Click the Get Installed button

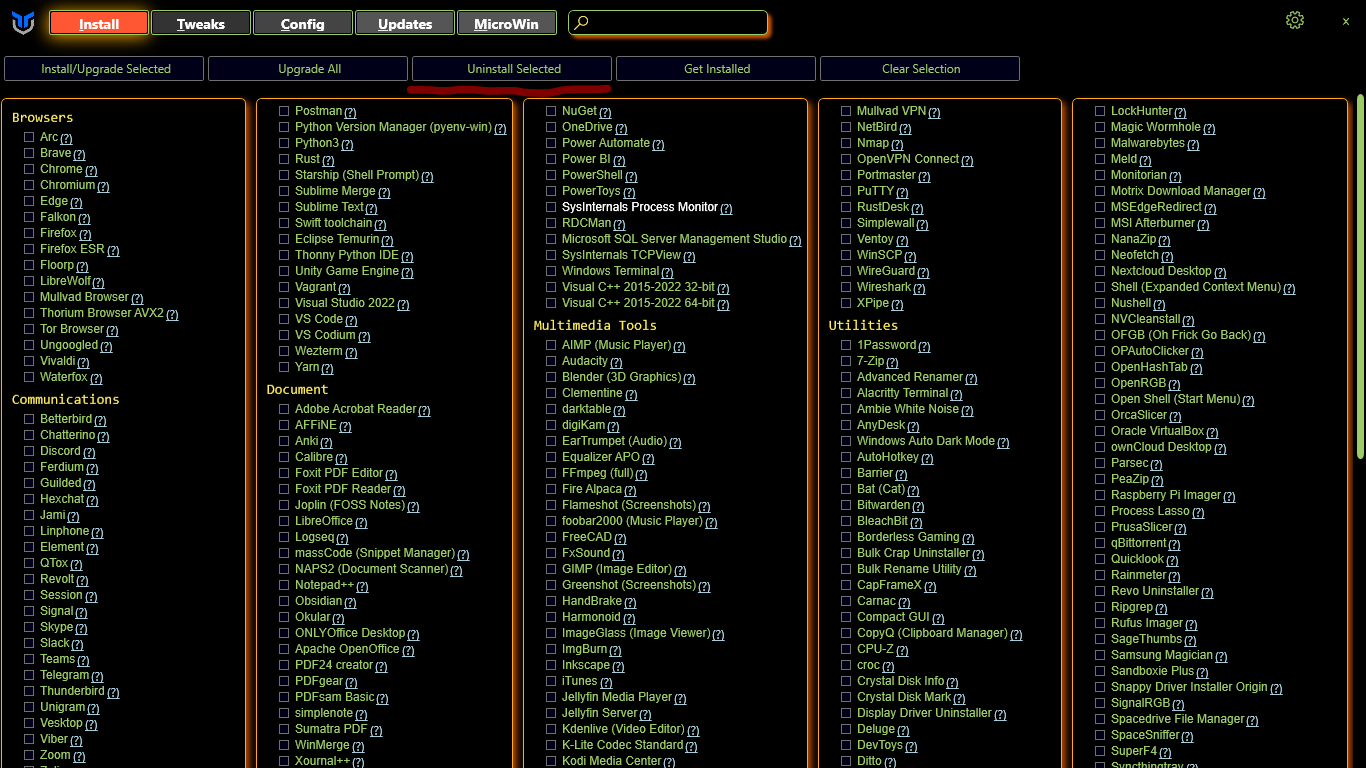[716, 69]
